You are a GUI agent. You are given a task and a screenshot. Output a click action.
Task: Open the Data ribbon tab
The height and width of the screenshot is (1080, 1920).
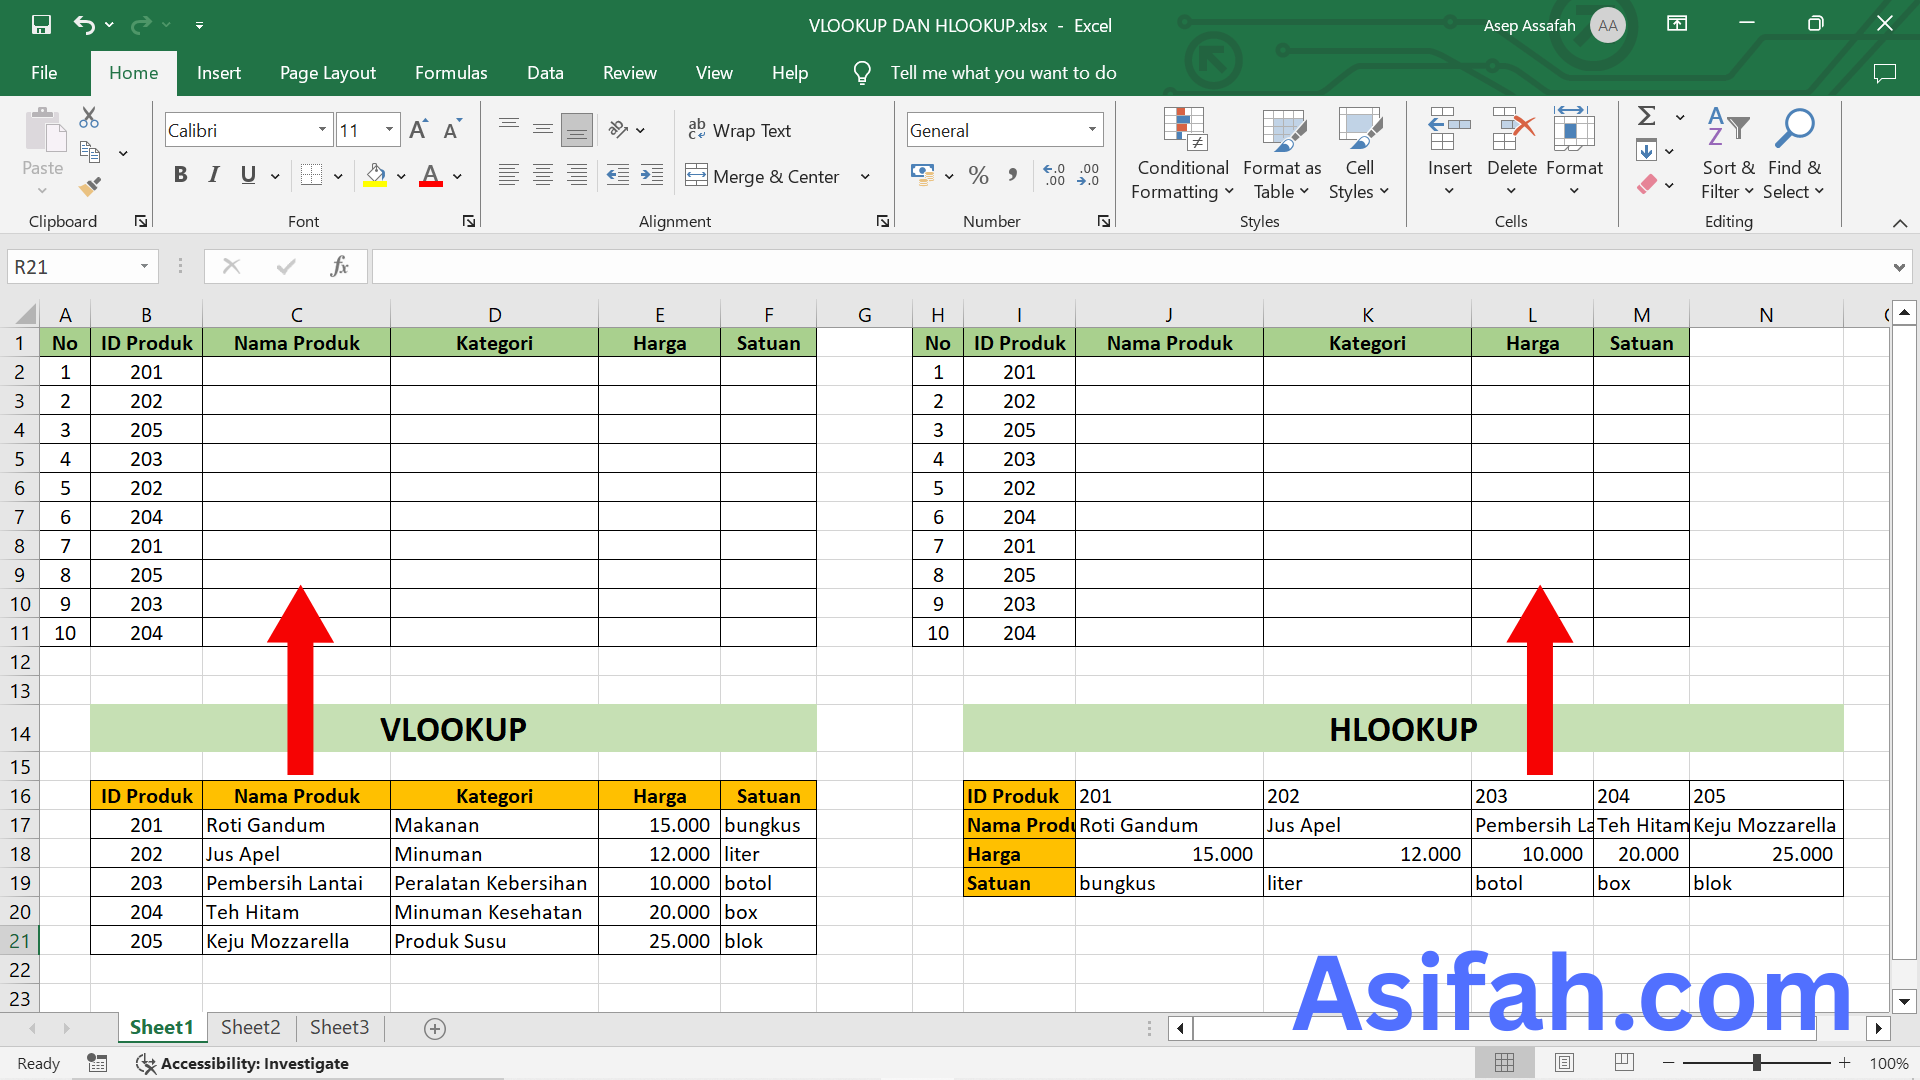[x=545, y=73]
